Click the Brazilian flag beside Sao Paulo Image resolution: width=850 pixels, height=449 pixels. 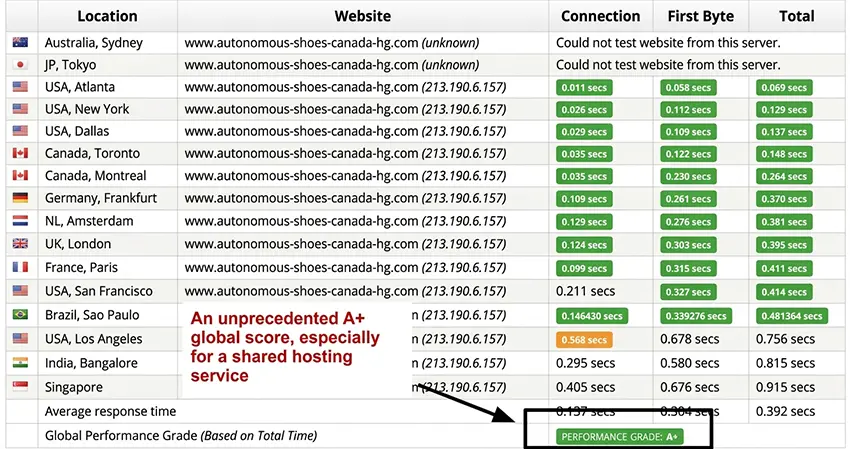pyautogui.click(x=20, y=315)
